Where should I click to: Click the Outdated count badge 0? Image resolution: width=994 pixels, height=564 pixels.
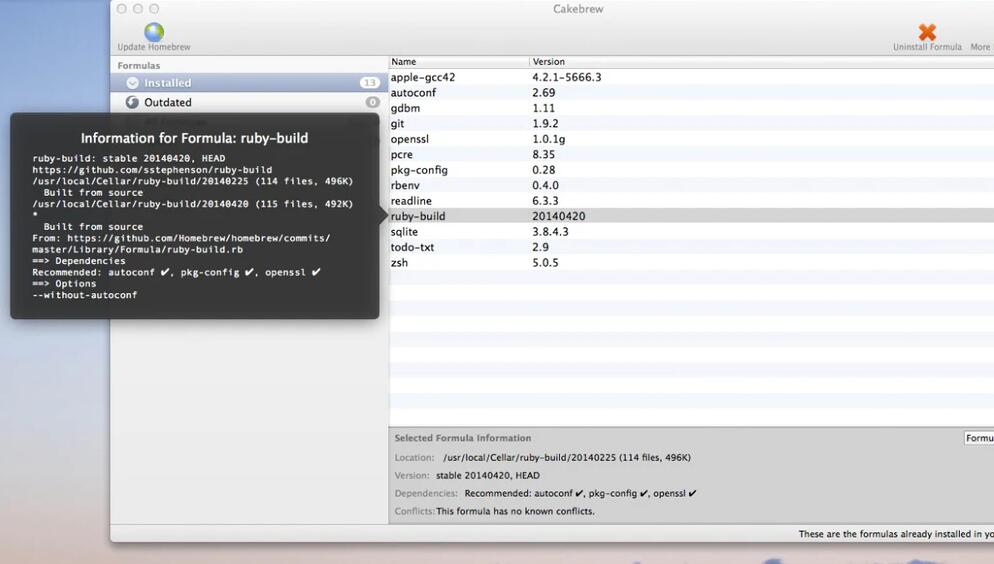(372, 102)
